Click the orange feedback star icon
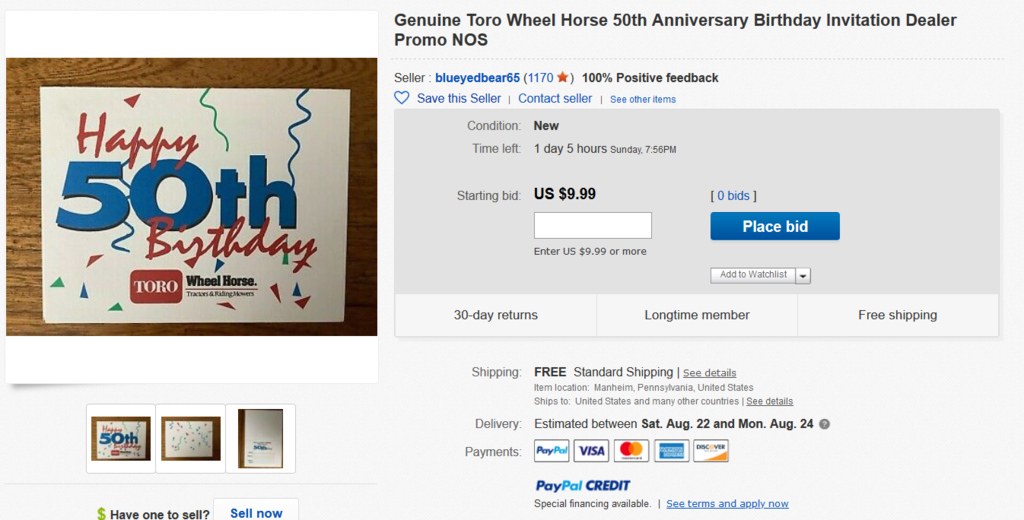Image resolution: width=1024 pixels, height=520 pixels. pos(563,77)
